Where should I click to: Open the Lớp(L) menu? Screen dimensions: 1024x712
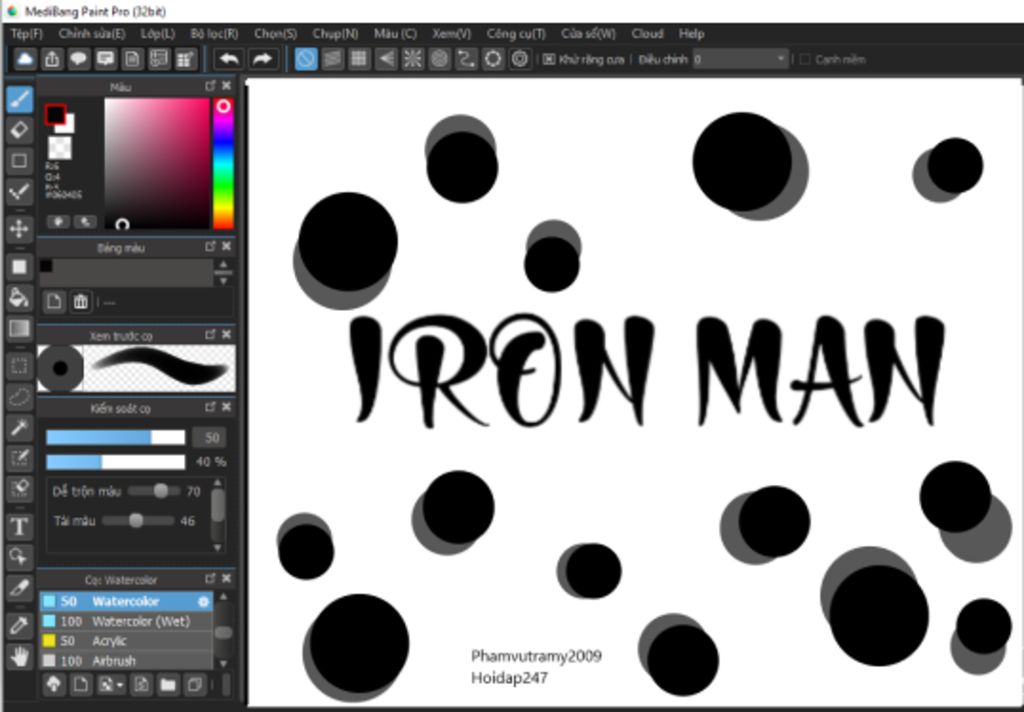pyautogui.click(x=158, y=33)
